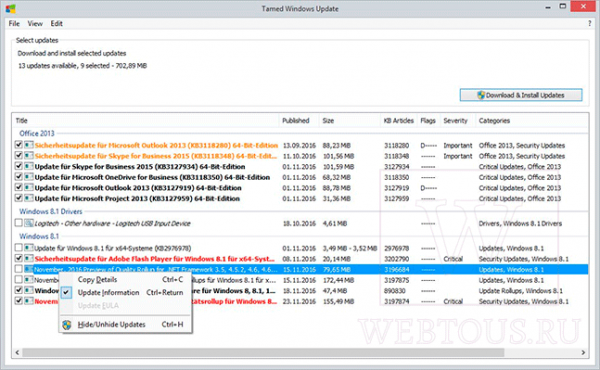Click the 3,49 MB - 3,52 MB size cell
The image size is (600, 370).
[350, 248]
